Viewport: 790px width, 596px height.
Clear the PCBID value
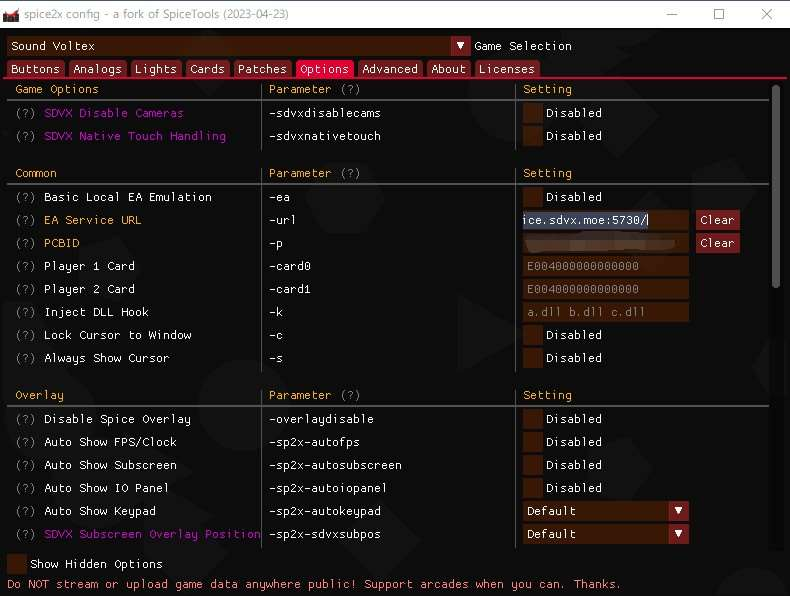point(717,243)
